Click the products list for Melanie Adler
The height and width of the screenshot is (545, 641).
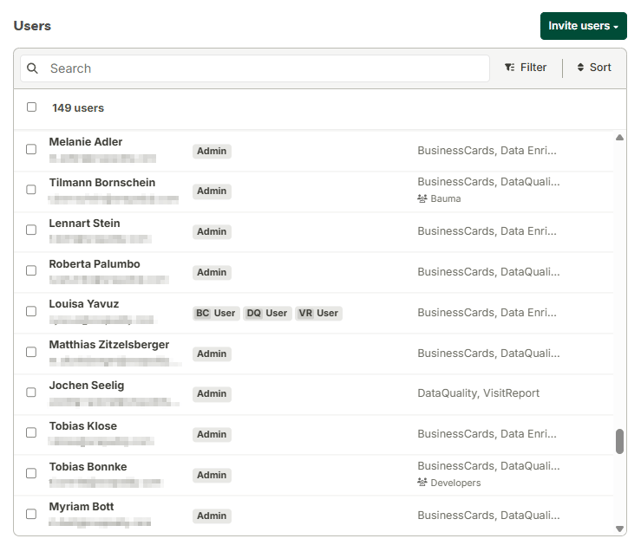pyautogui.click(x=487, y=150)
